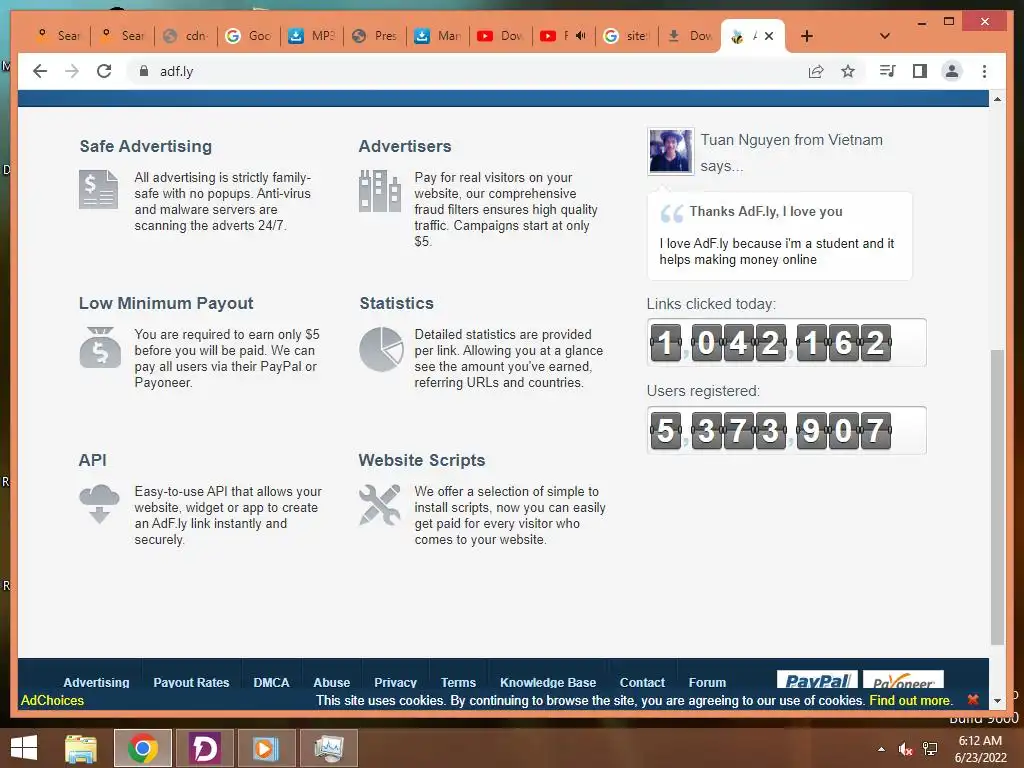Toggle the browser side panel icon

920,71
